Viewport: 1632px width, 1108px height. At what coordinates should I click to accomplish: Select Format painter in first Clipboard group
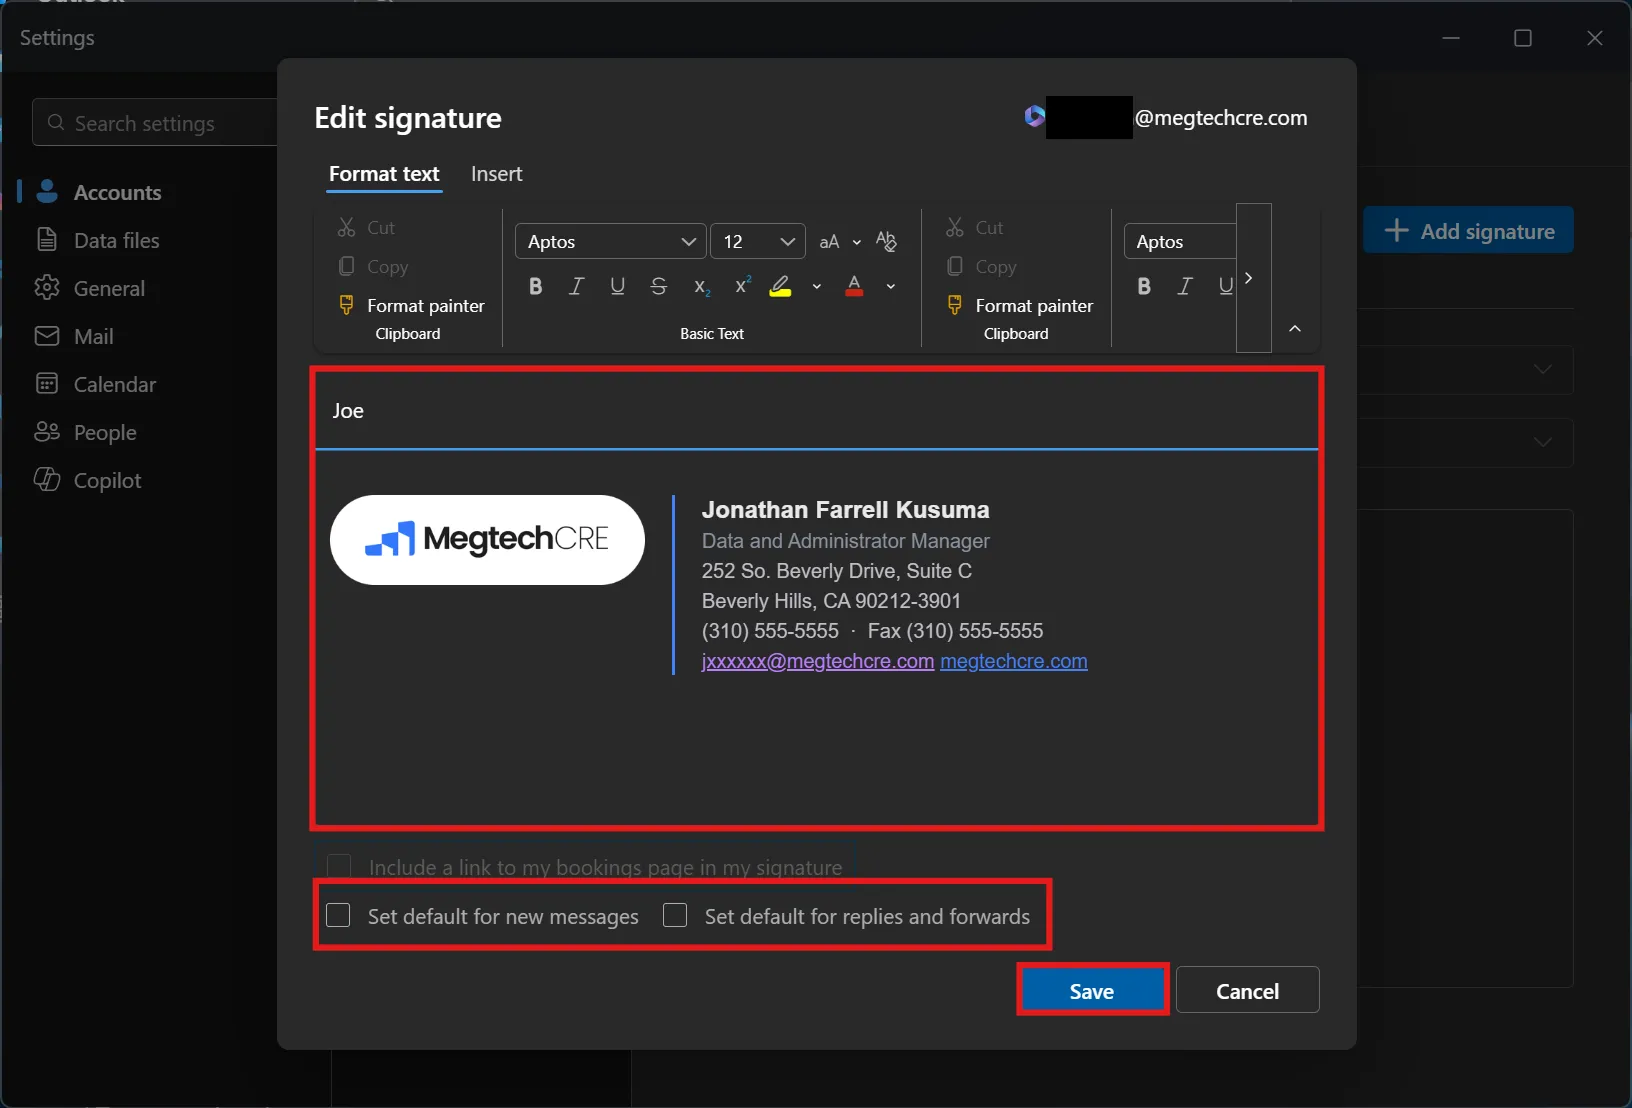[411, 306]
